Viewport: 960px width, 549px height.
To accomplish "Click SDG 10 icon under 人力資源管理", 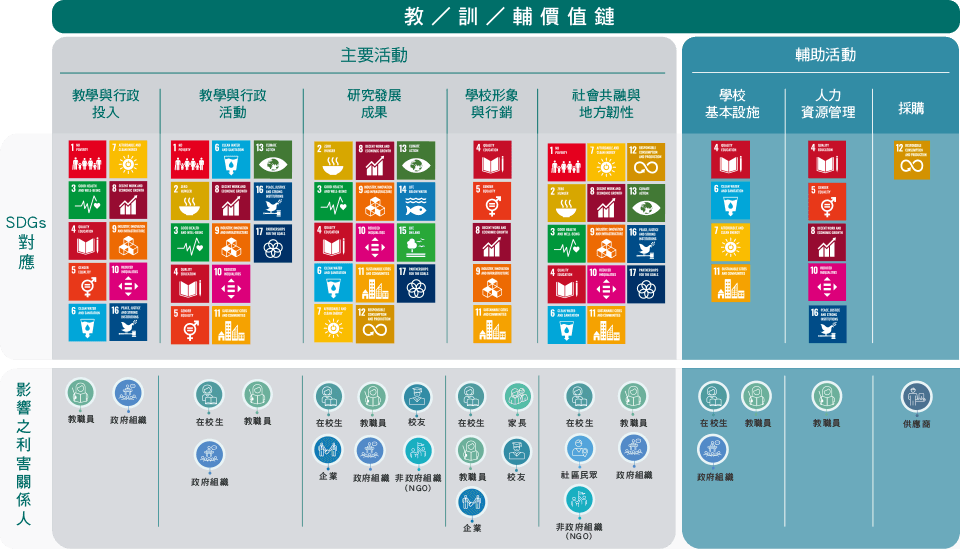I will [827, 283].
